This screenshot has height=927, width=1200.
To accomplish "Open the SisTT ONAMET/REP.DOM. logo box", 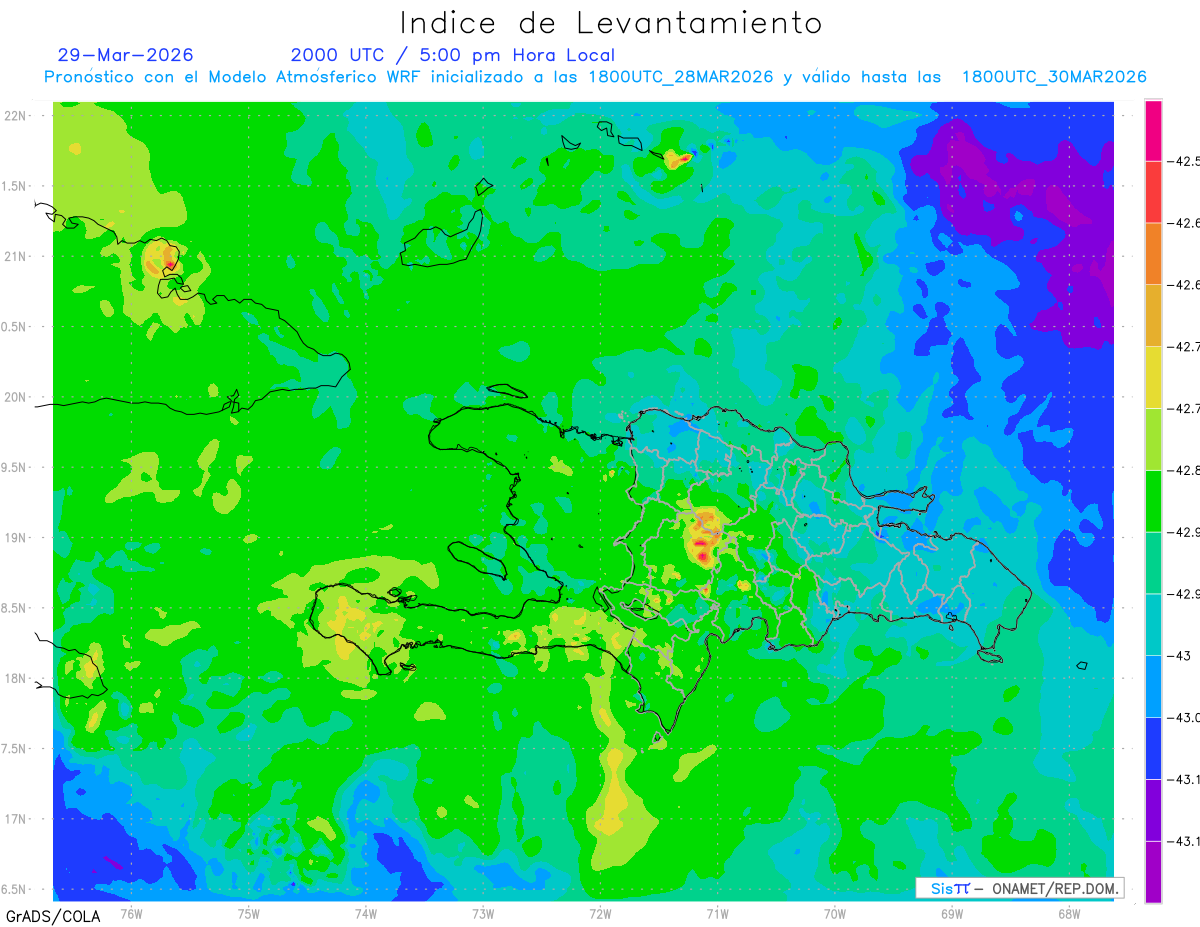I will 1020,888.
